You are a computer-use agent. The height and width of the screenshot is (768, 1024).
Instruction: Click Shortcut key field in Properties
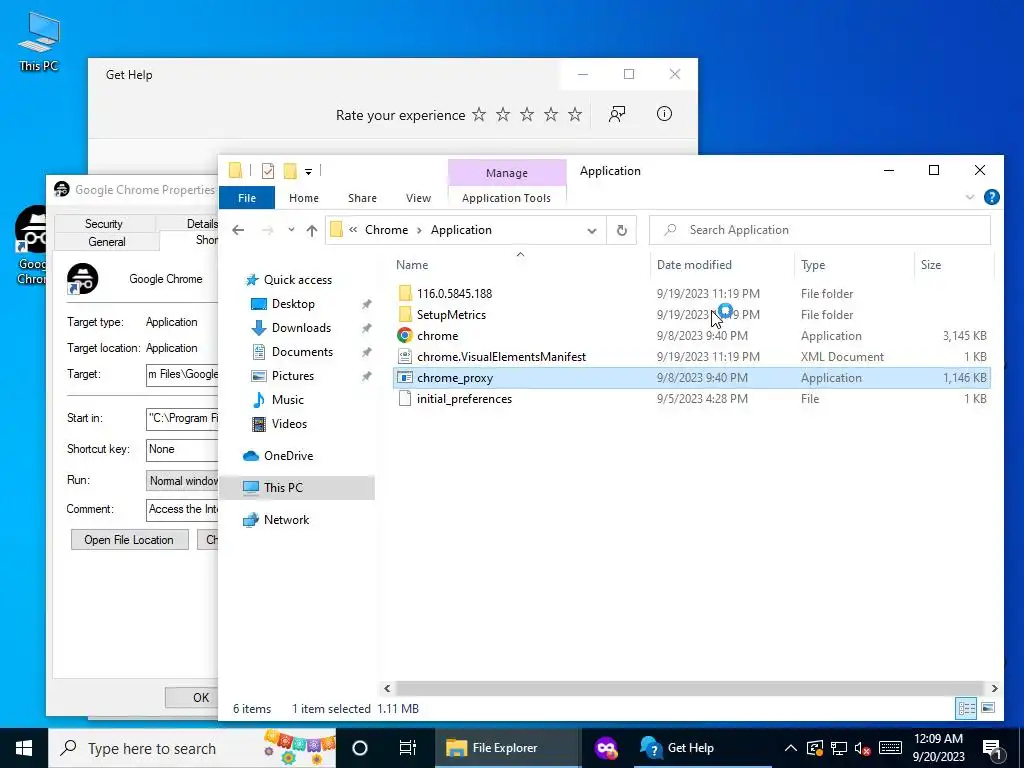click(182, 449)
